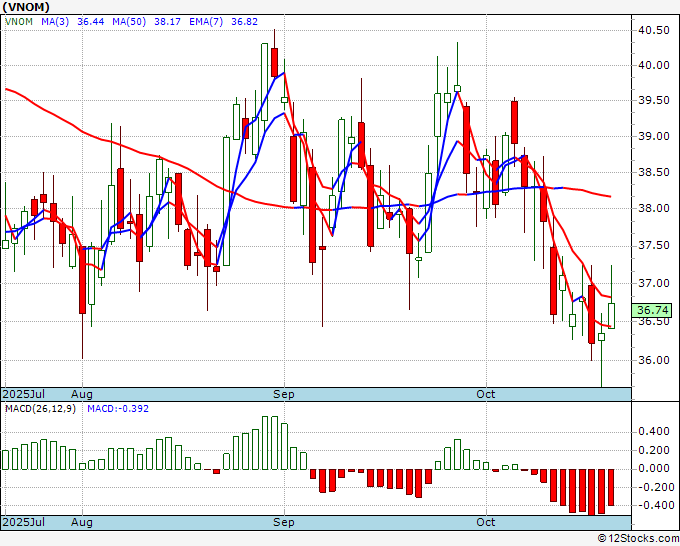Click Aug on the price chart date axis

(x=82, y=394)
